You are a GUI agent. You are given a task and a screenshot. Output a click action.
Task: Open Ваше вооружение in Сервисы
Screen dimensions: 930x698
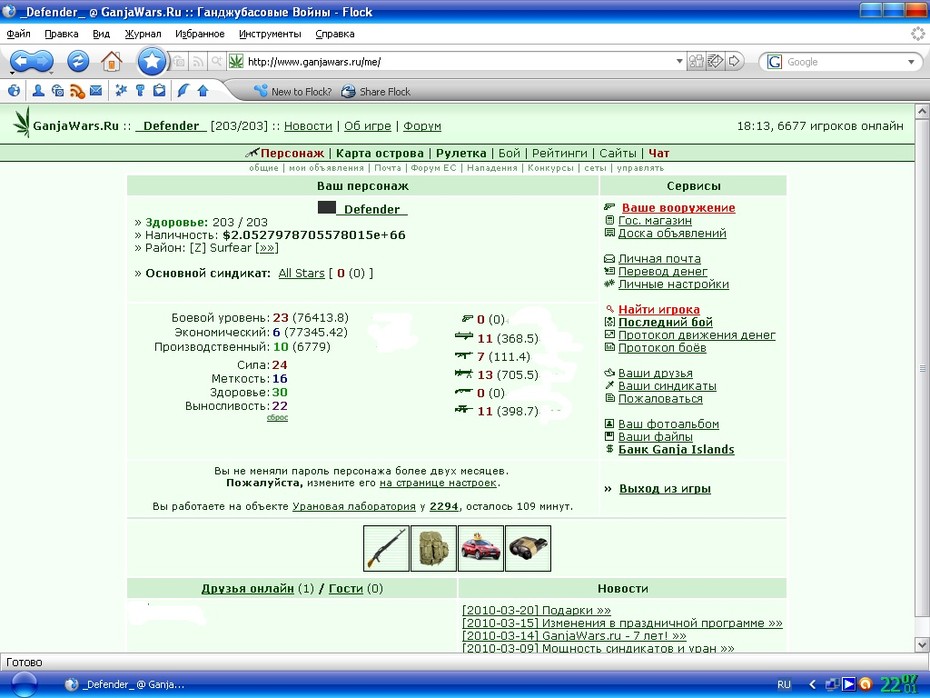coord(679,208)
